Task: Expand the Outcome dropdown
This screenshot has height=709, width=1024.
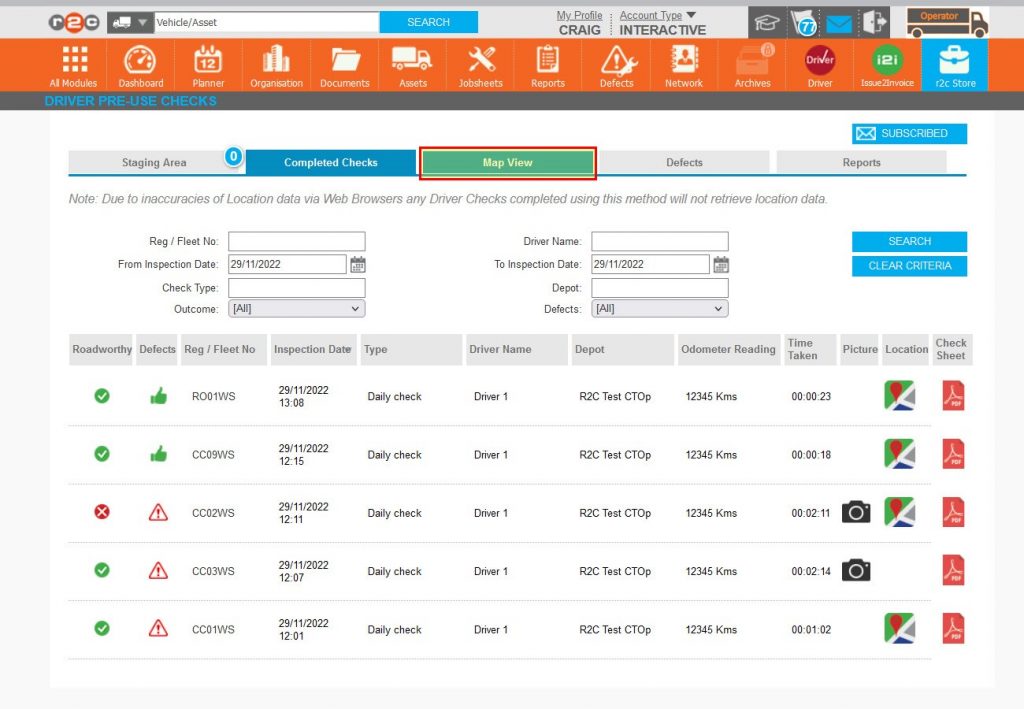Action: [296, 309]
